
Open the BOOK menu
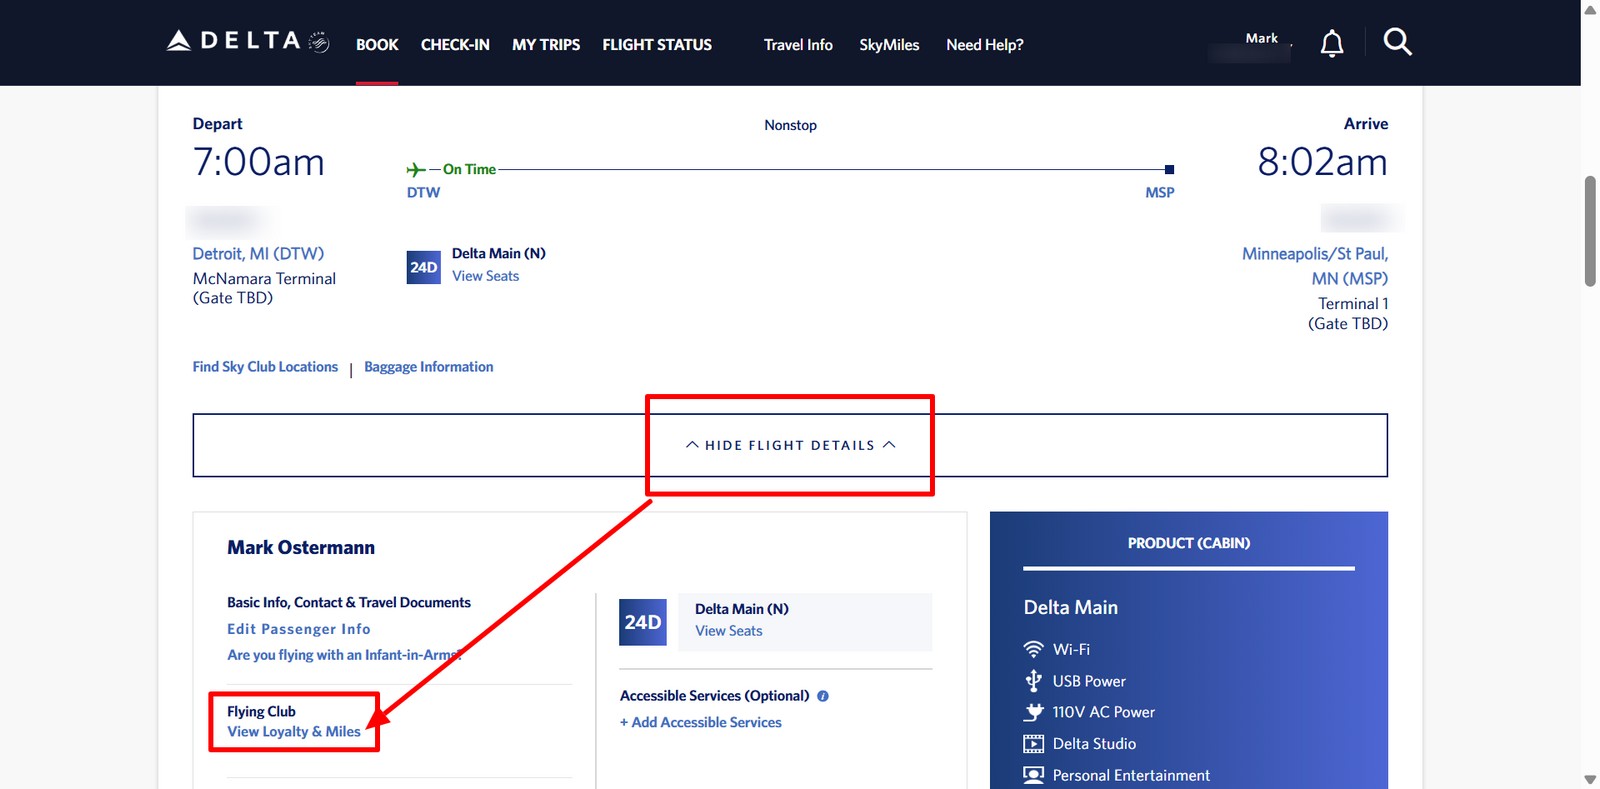(377, 45)
